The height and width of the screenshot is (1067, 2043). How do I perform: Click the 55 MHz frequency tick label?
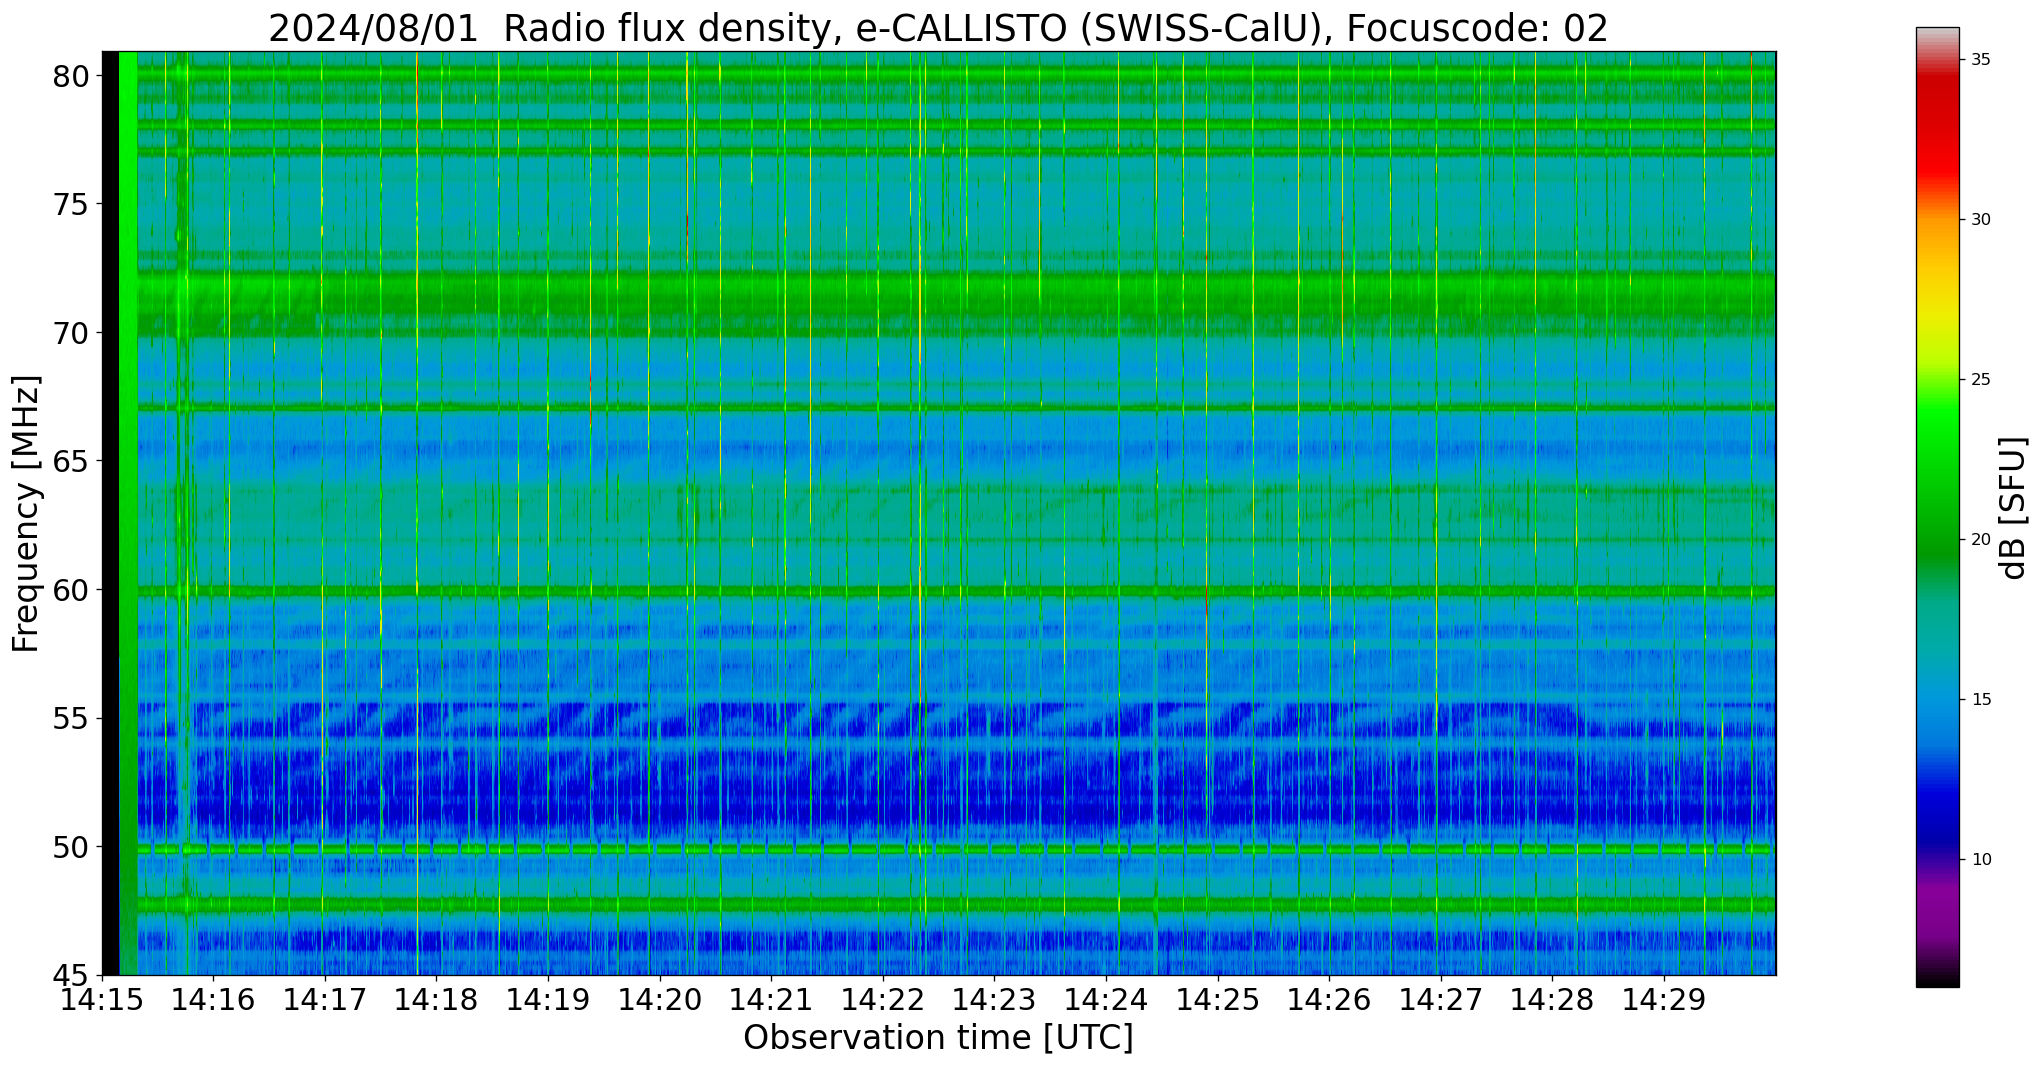click(x=72, y=719)
